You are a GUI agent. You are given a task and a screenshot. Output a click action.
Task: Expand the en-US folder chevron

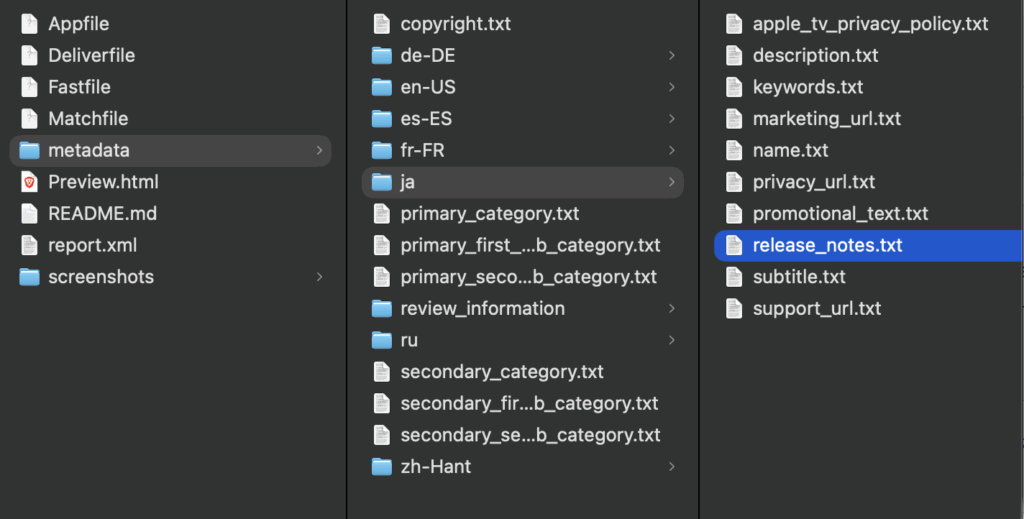(x=671, y=87)
